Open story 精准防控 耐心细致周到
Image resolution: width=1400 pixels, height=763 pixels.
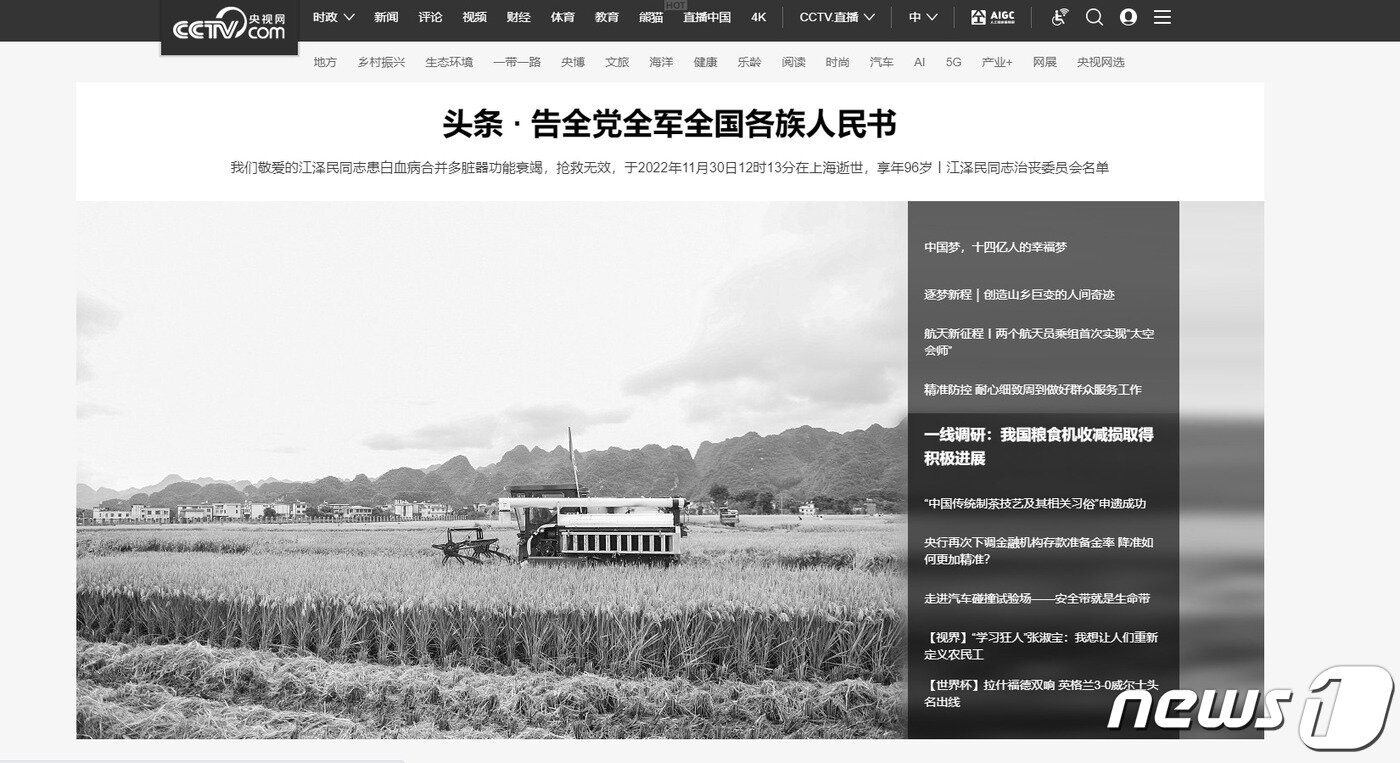pyautogui.click(x=1032, y=389)
